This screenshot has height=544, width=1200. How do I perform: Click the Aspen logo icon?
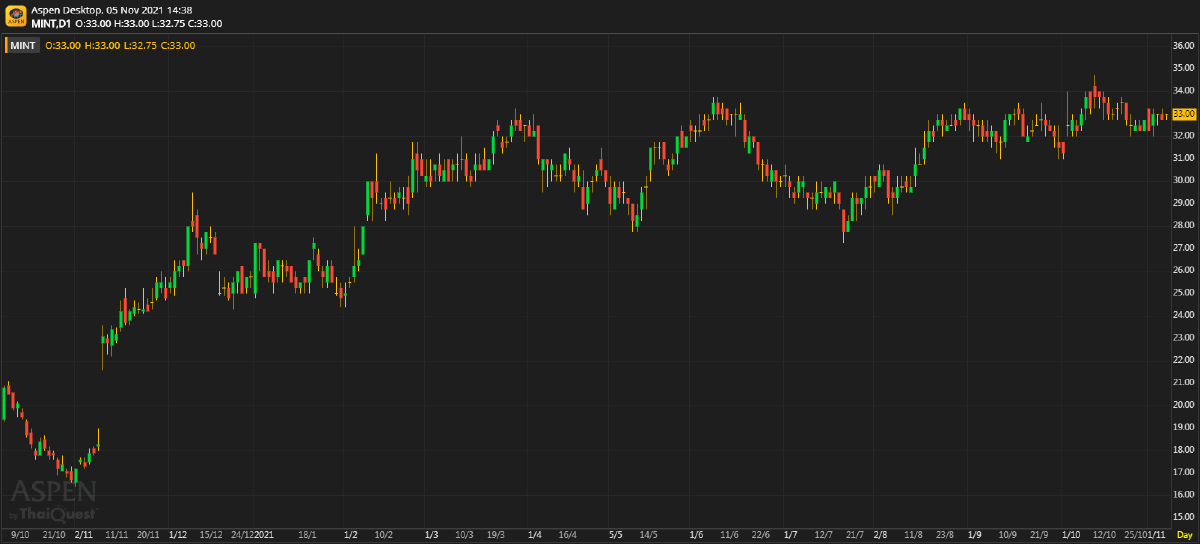point(16,16)
